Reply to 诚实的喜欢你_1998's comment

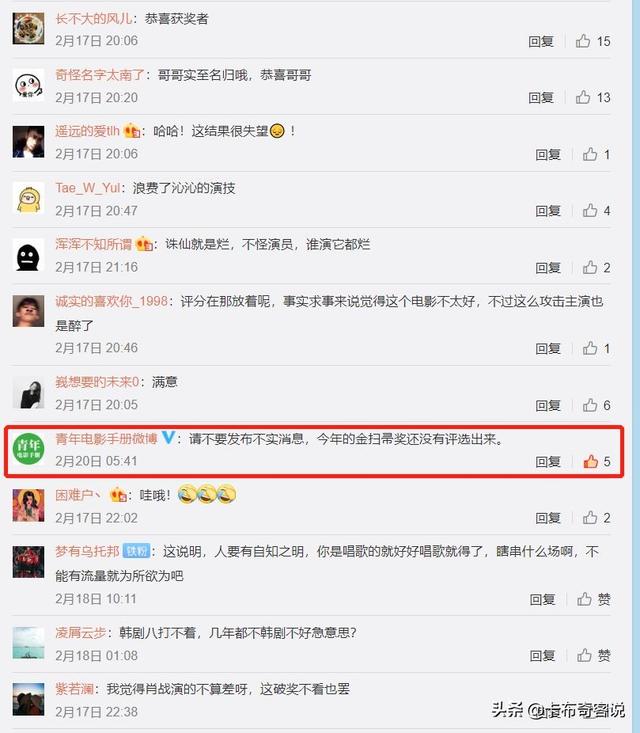coord(548,349)
